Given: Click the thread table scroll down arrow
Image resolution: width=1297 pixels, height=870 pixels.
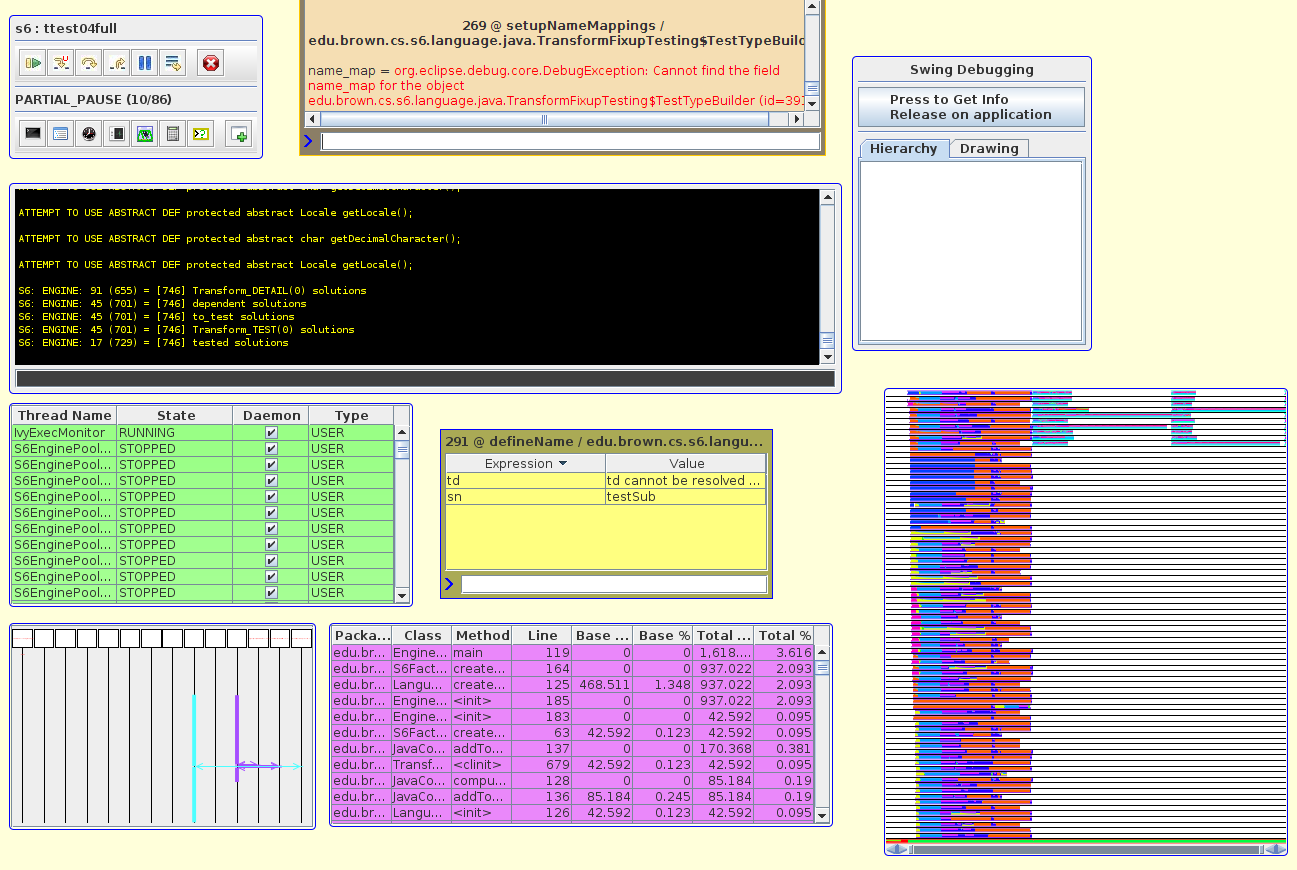Looking at the screenshot, I should 402,595.
